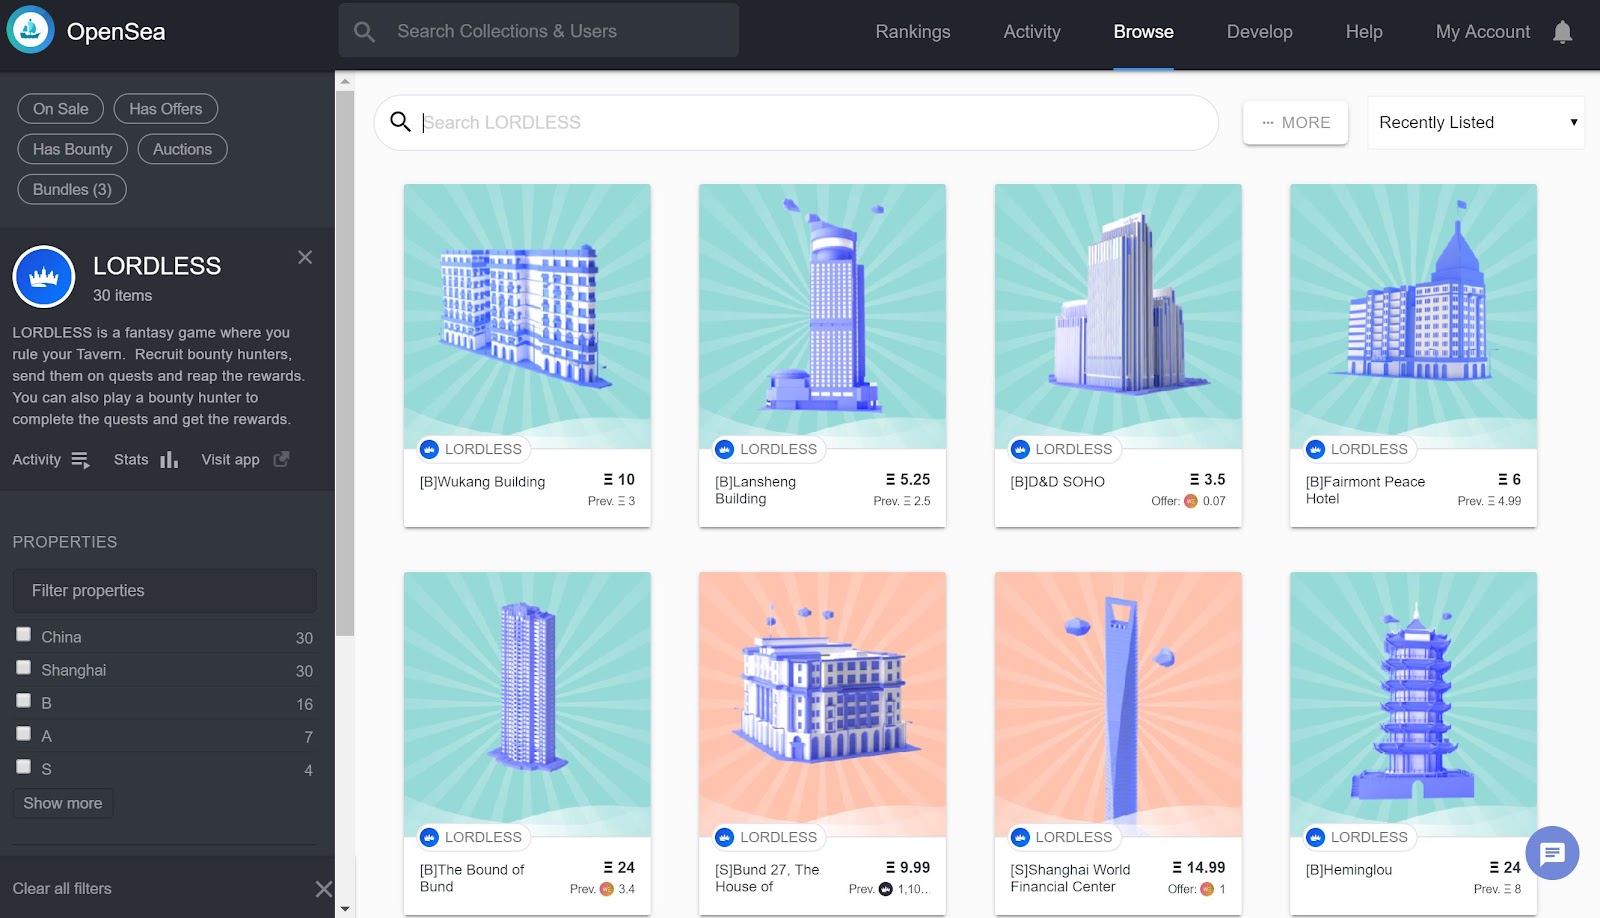This screenshot has height=918, width=1600.
Task: Open the Activity nav item in top bar
Action: click(x=1032, y=32)
